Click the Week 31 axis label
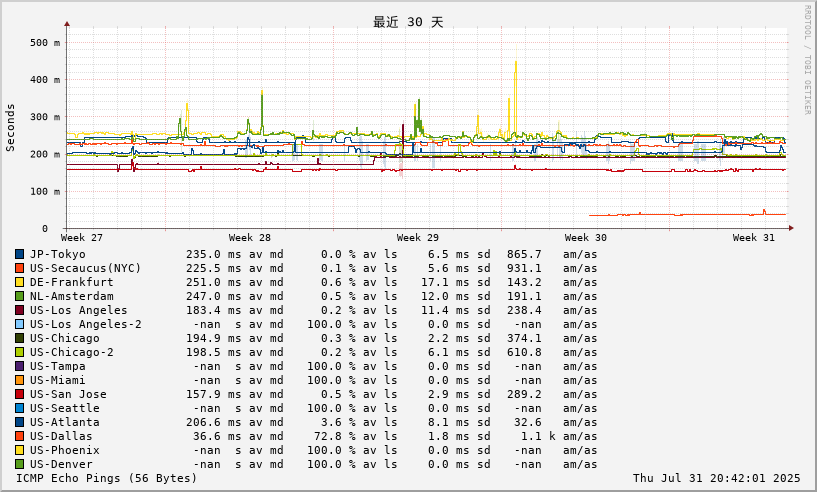Screen dimensions: 817x492 click(753, 238)
